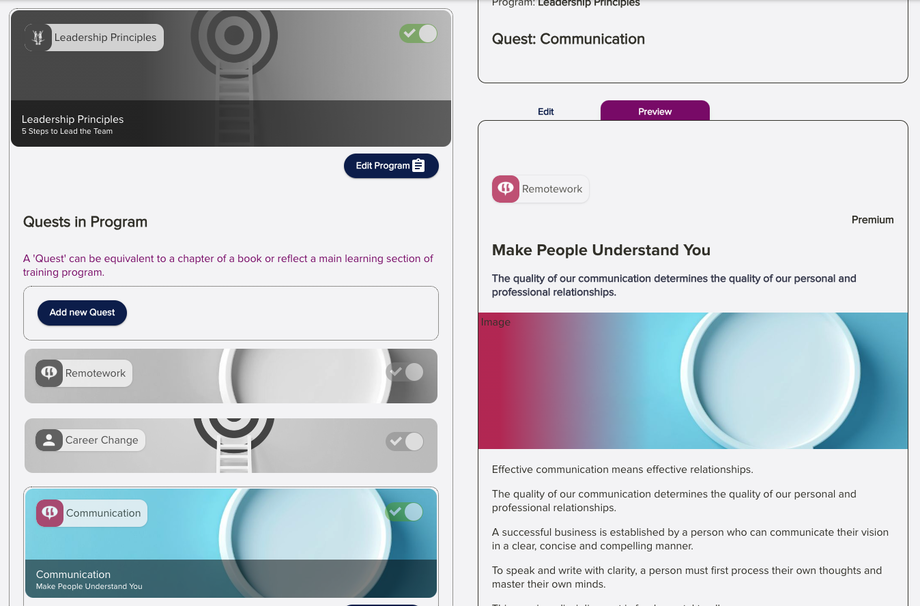Click the Career Change person icon

tap(49, 440)
